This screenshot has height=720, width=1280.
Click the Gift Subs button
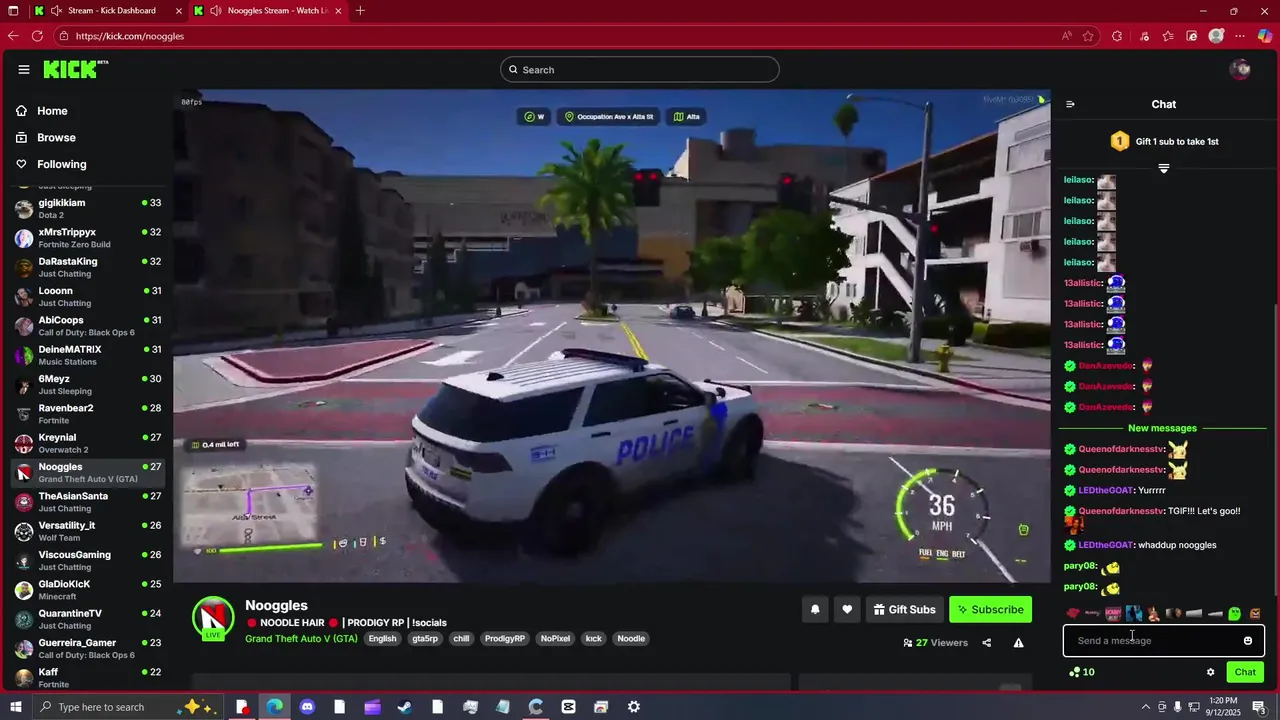[904, 609]
